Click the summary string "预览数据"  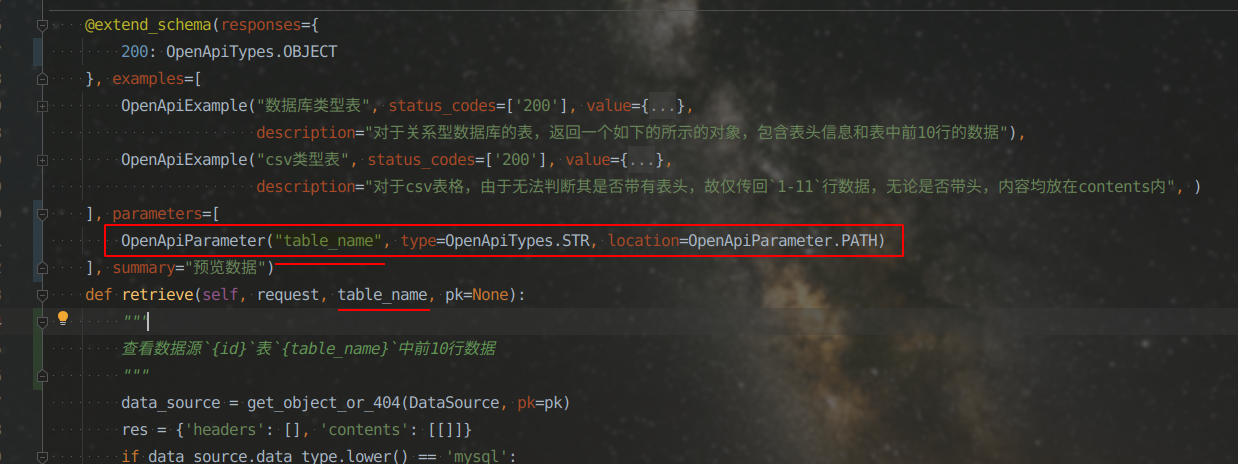click(x=225, y=267)
